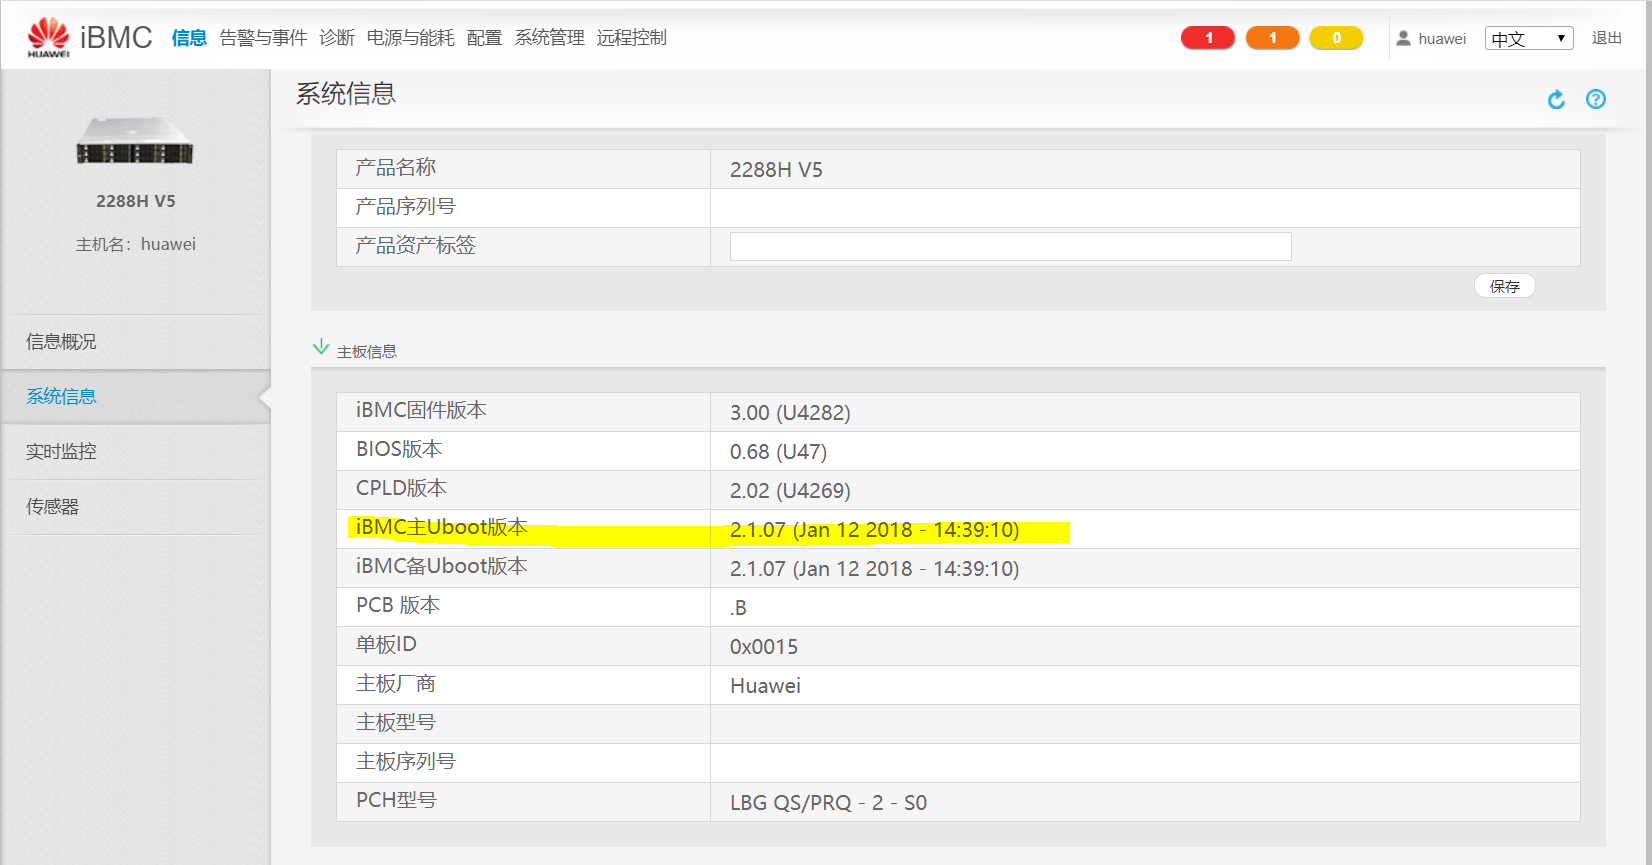Open the 系统管理 menu
Image resolution: width=1652 pixels, height=865 pixels.
[x=549, y=38]
